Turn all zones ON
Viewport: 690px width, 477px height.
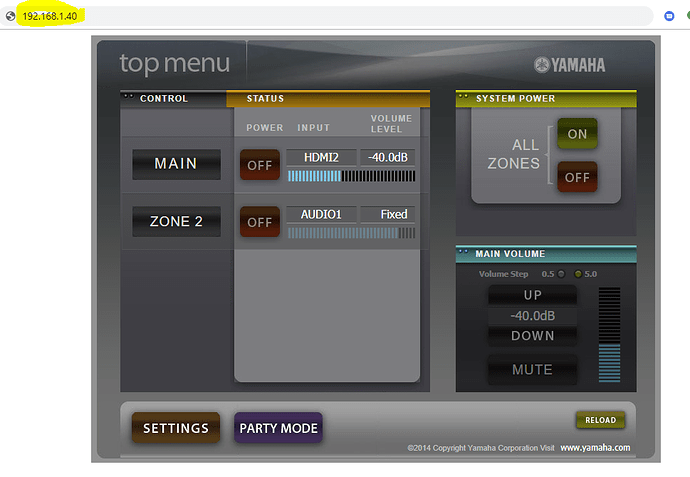[577, 133]
